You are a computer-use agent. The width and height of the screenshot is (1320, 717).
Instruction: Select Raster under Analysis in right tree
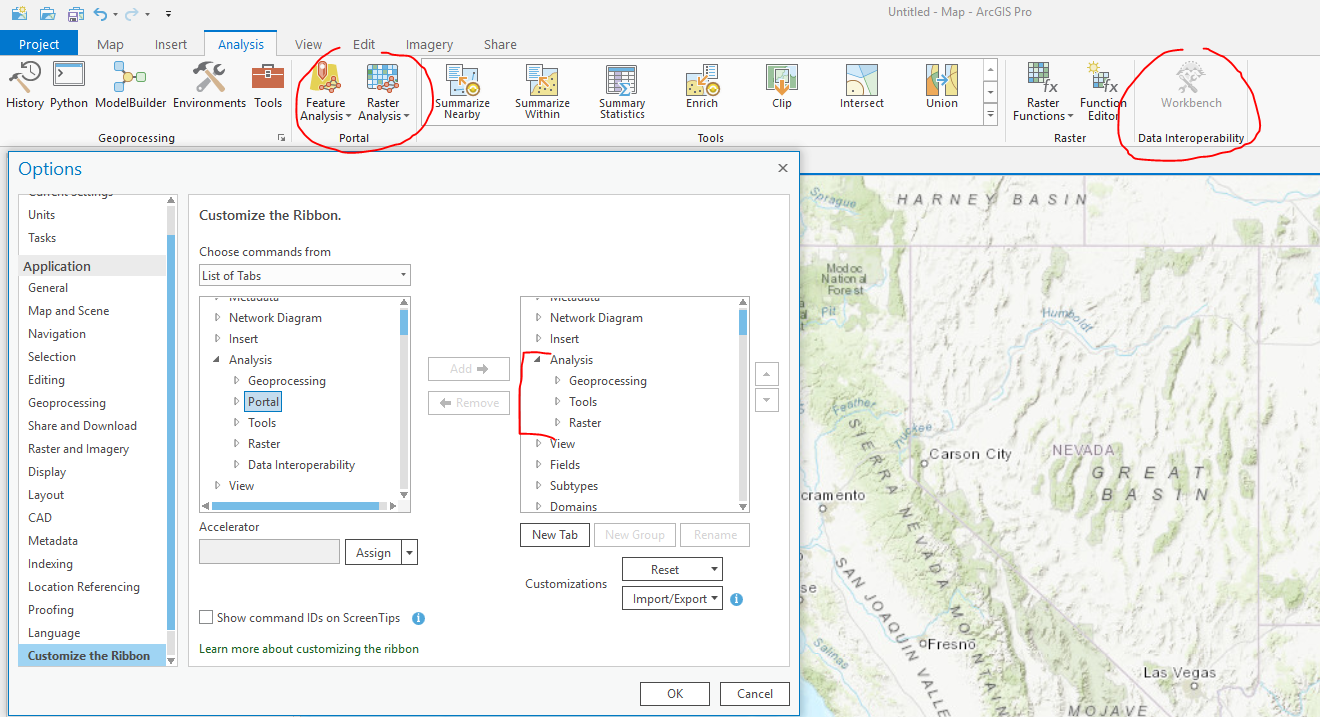[584, 423]
